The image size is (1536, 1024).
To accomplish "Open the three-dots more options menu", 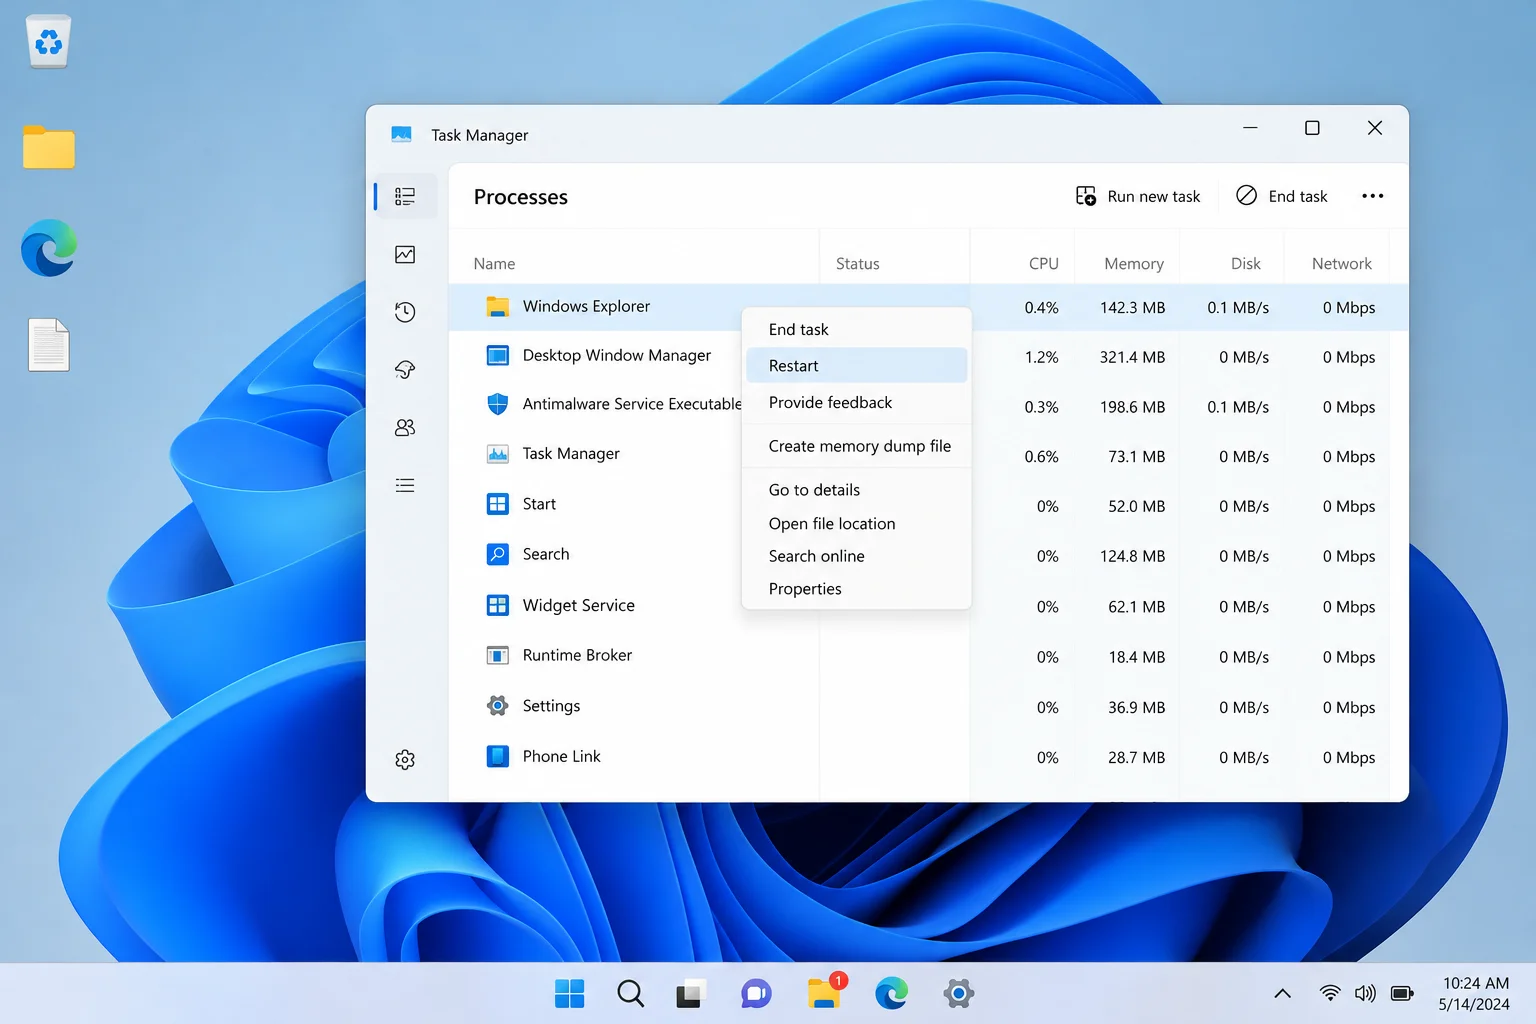I will [x=1373, y=196].
